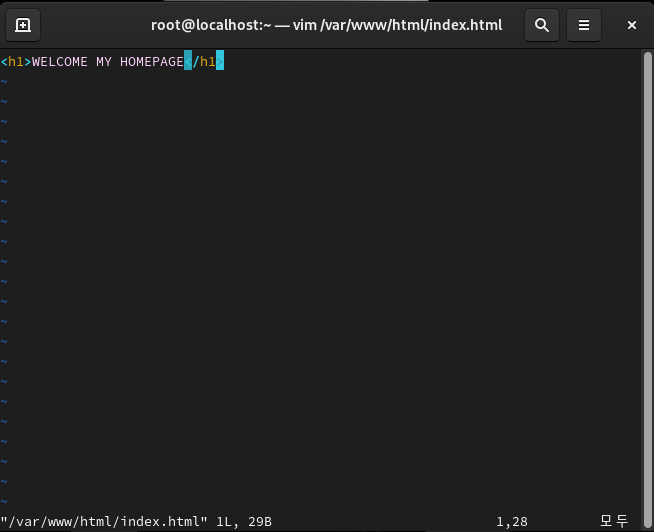The image size is (654, 532).
Task: Click the file path in the status line
Action: (104, 522)
